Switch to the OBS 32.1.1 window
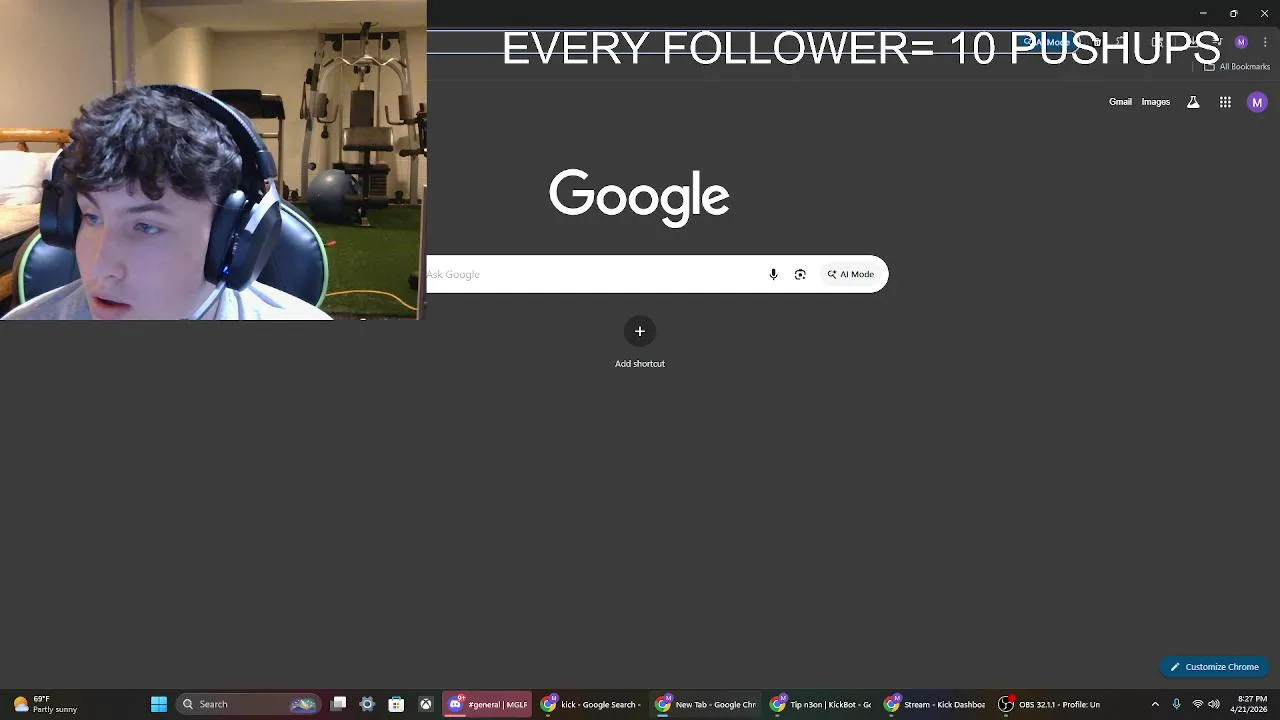 tap(1050, 704)
